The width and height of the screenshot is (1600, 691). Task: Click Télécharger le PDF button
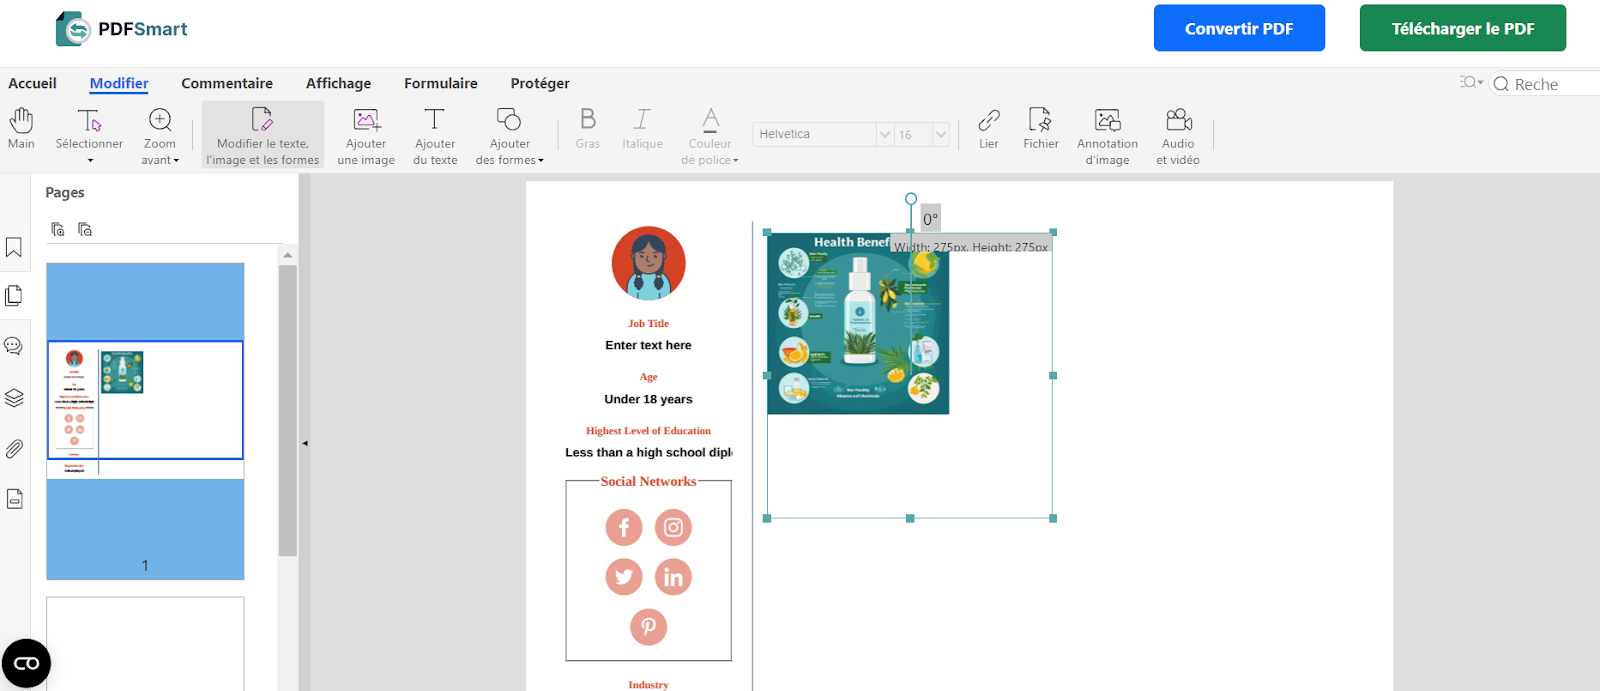1463,28
